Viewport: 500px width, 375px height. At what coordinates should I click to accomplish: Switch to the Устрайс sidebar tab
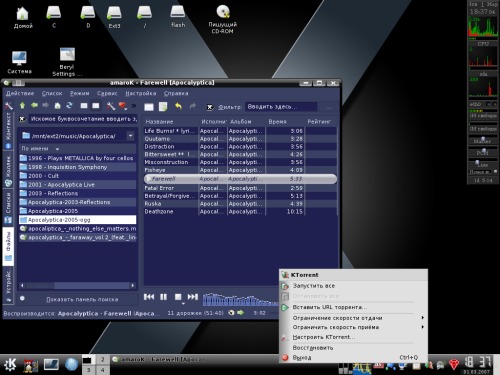8,286
